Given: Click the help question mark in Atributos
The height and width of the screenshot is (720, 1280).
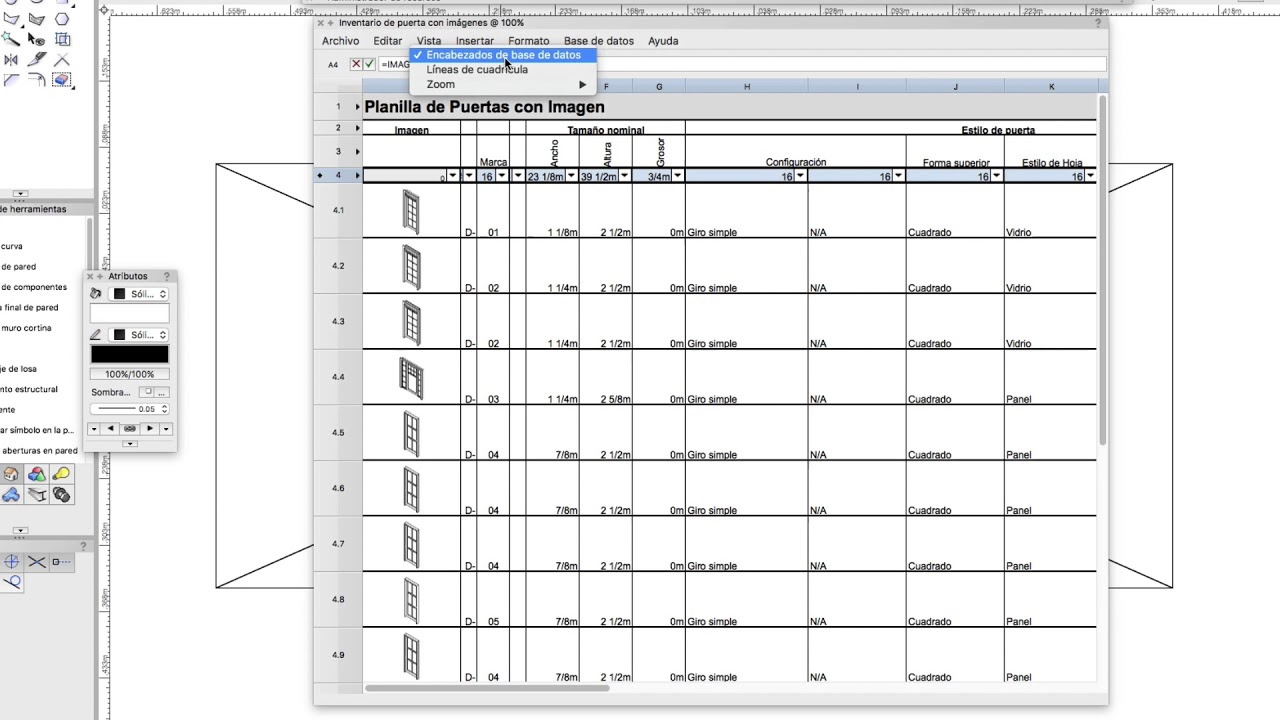Looking at the screenshot, I should (167, 276).
